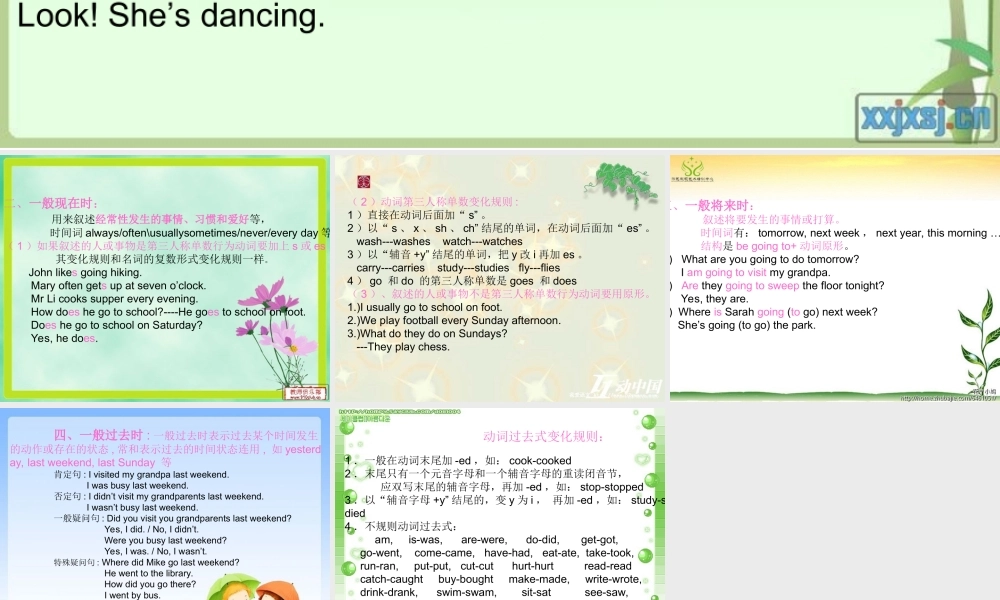Open the 一般现在时 slide thumbnail
This screenshot has width=1000, height=600.
click(x=165, y=278)
